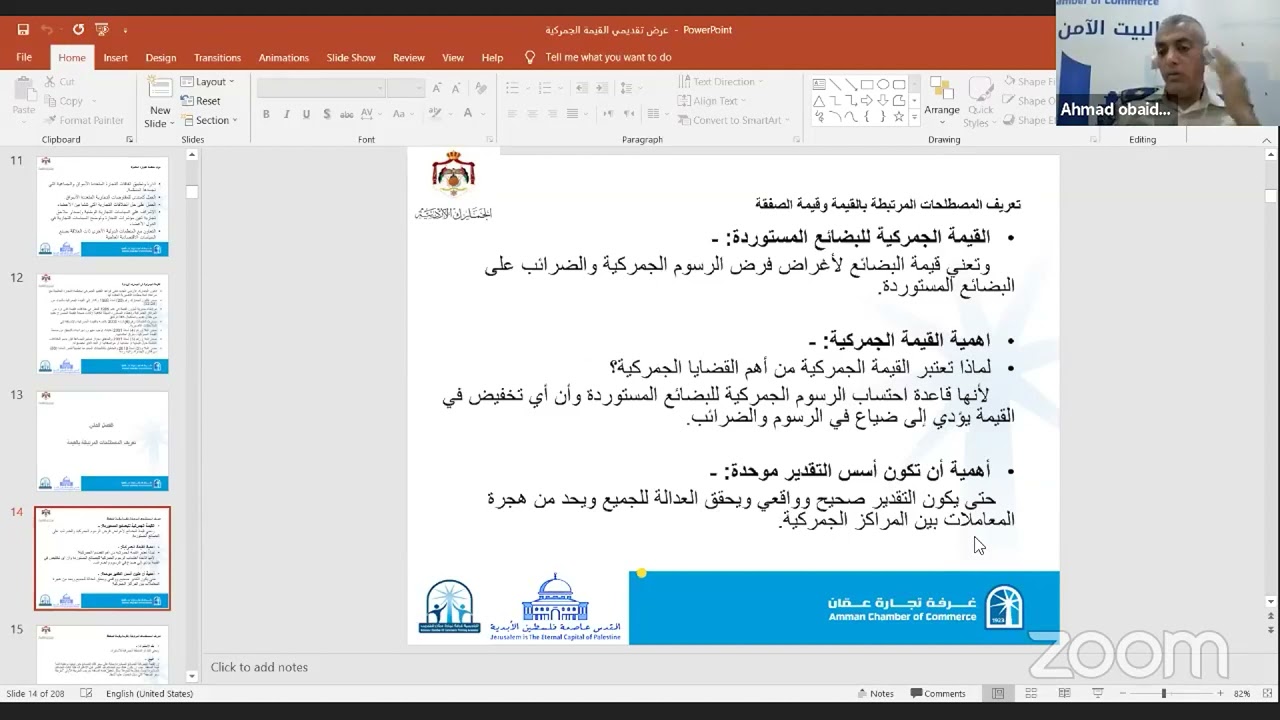Open Customize Quick Access Toolbar dropdown
The image size is (1280, 720).
[125, 31]
